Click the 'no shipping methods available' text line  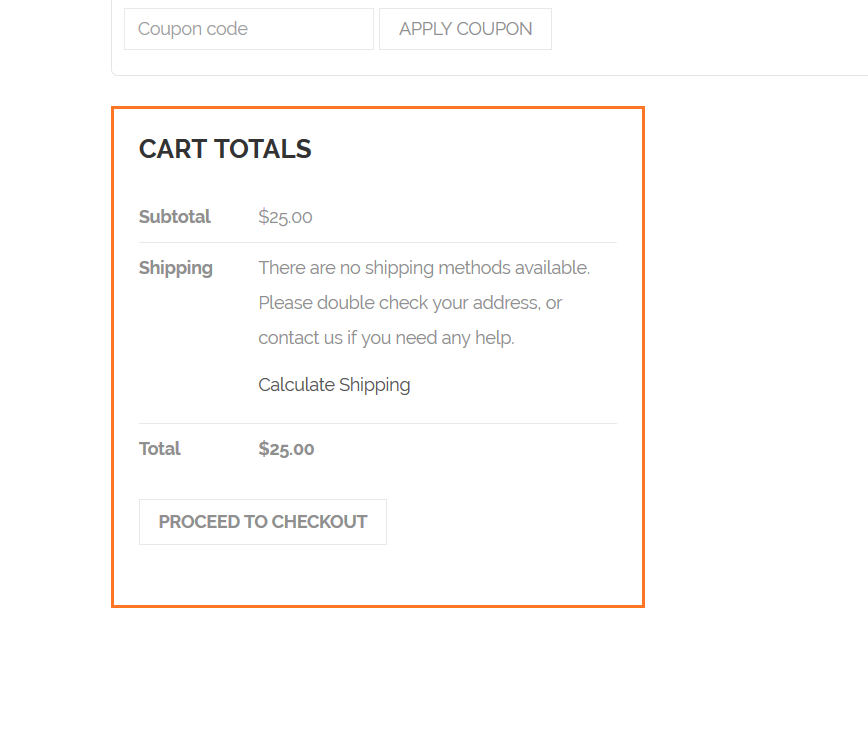coord(424,268)
